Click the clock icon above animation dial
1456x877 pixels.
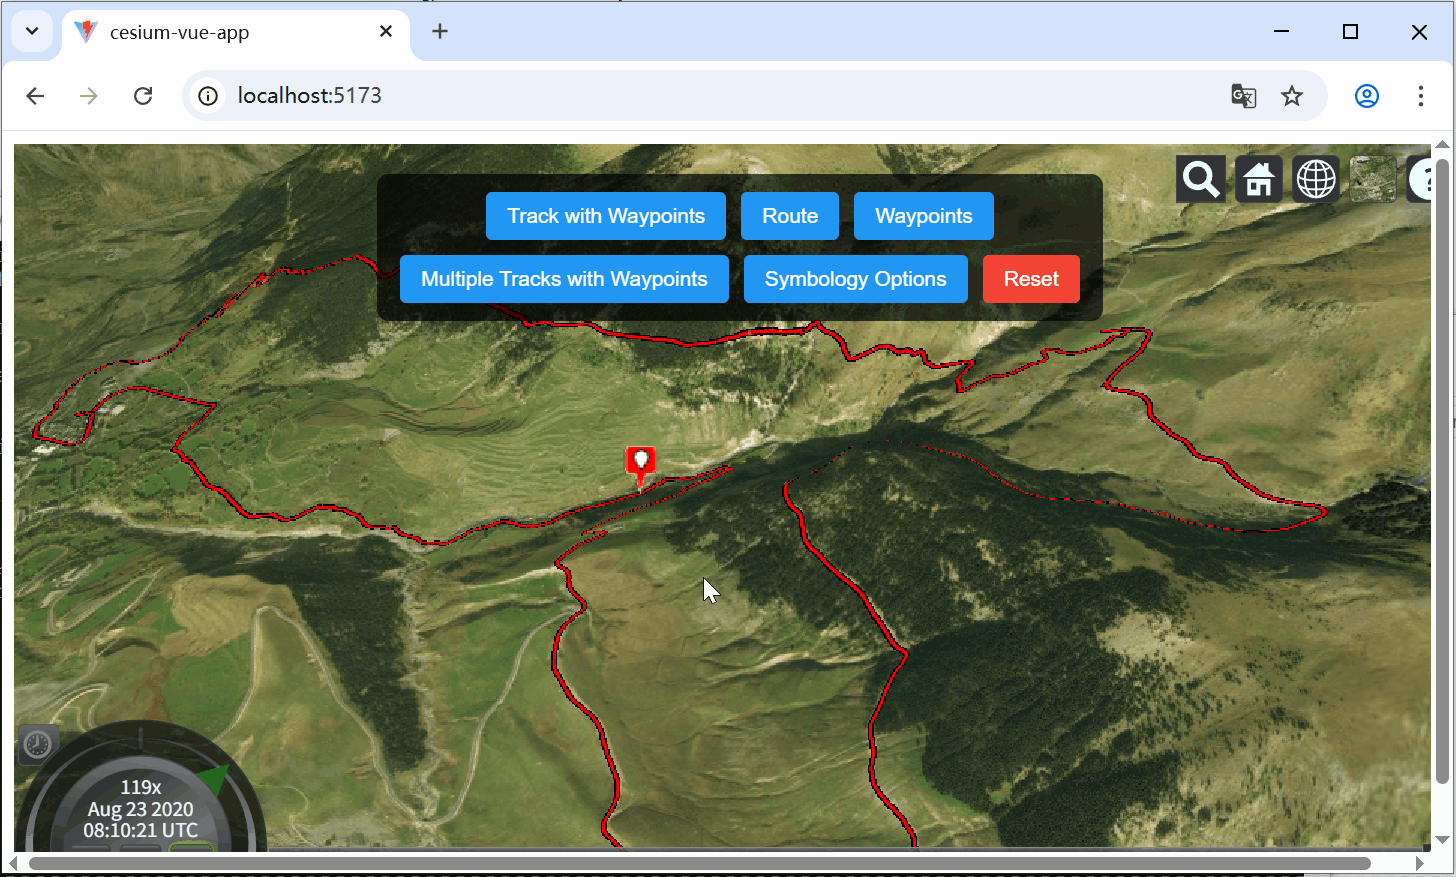point(37,744)
